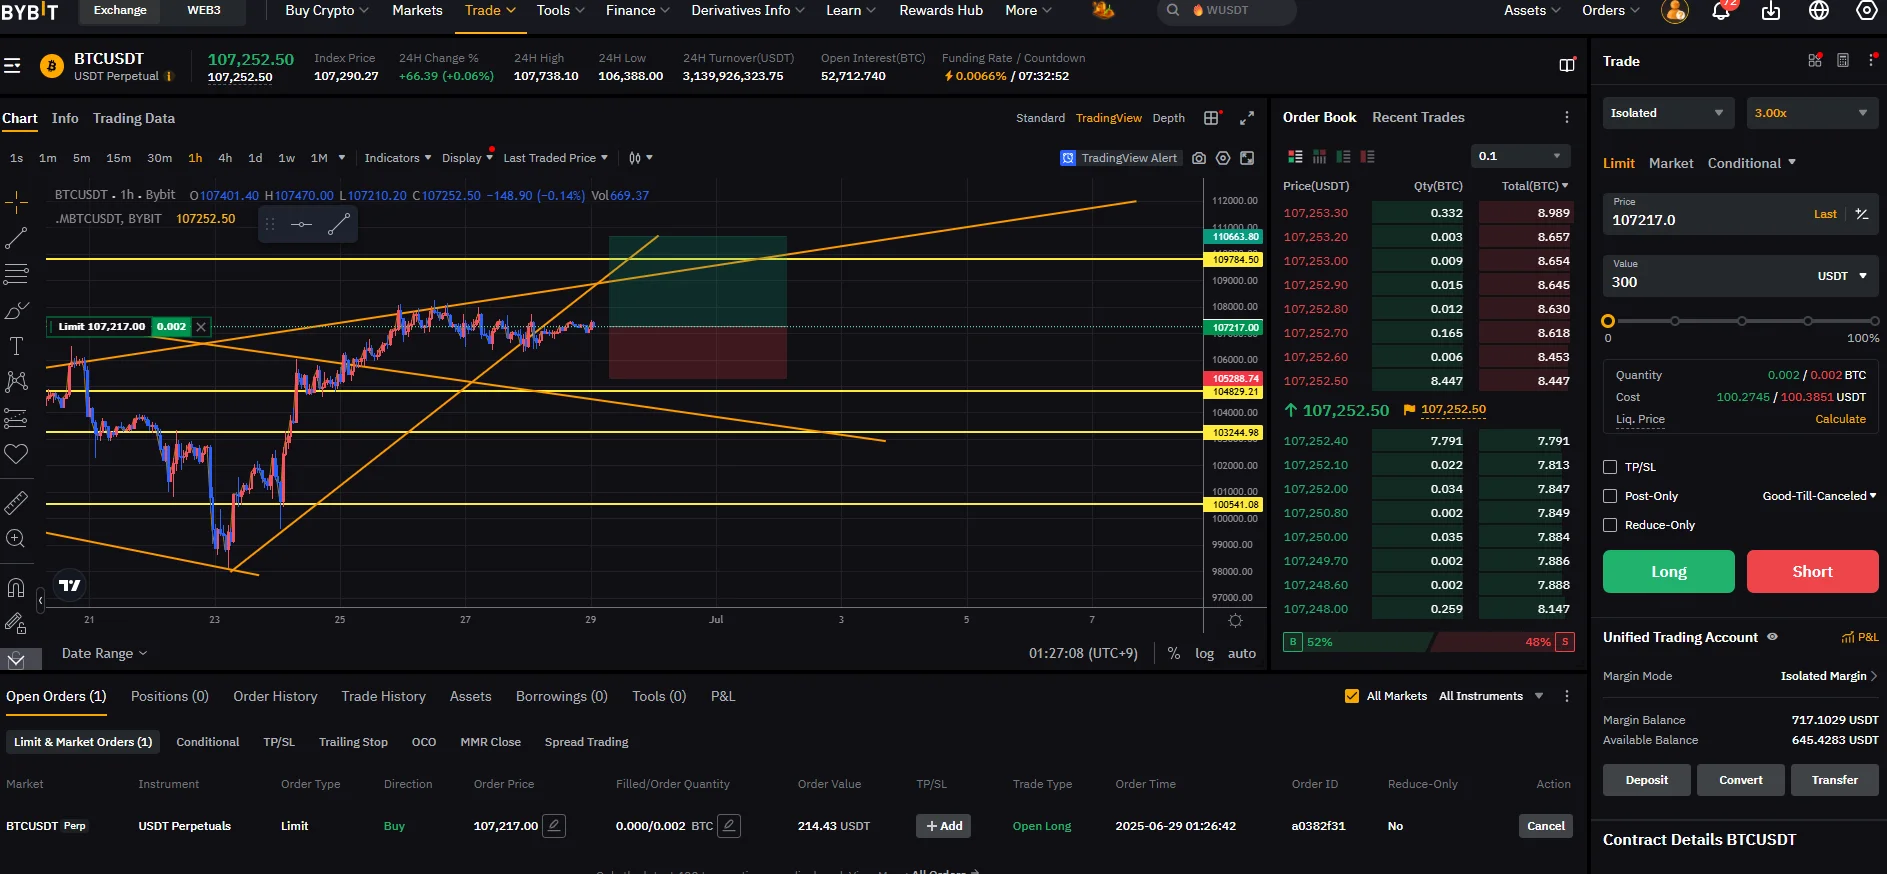Toggle the magnet snap mode icon
The height and width of the screenshot is (874, 1887).
(x=16, y=587)
